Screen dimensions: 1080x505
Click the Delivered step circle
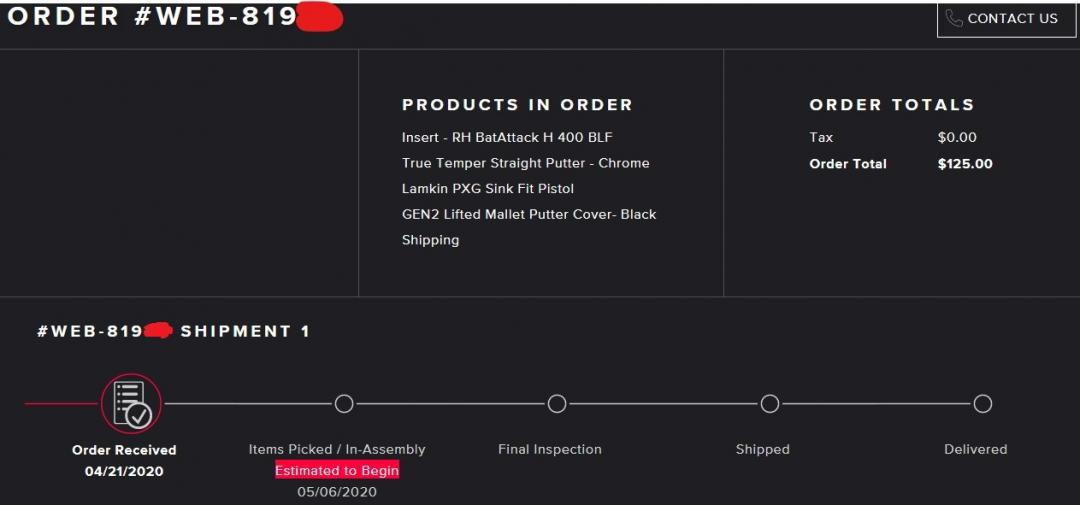983,404
